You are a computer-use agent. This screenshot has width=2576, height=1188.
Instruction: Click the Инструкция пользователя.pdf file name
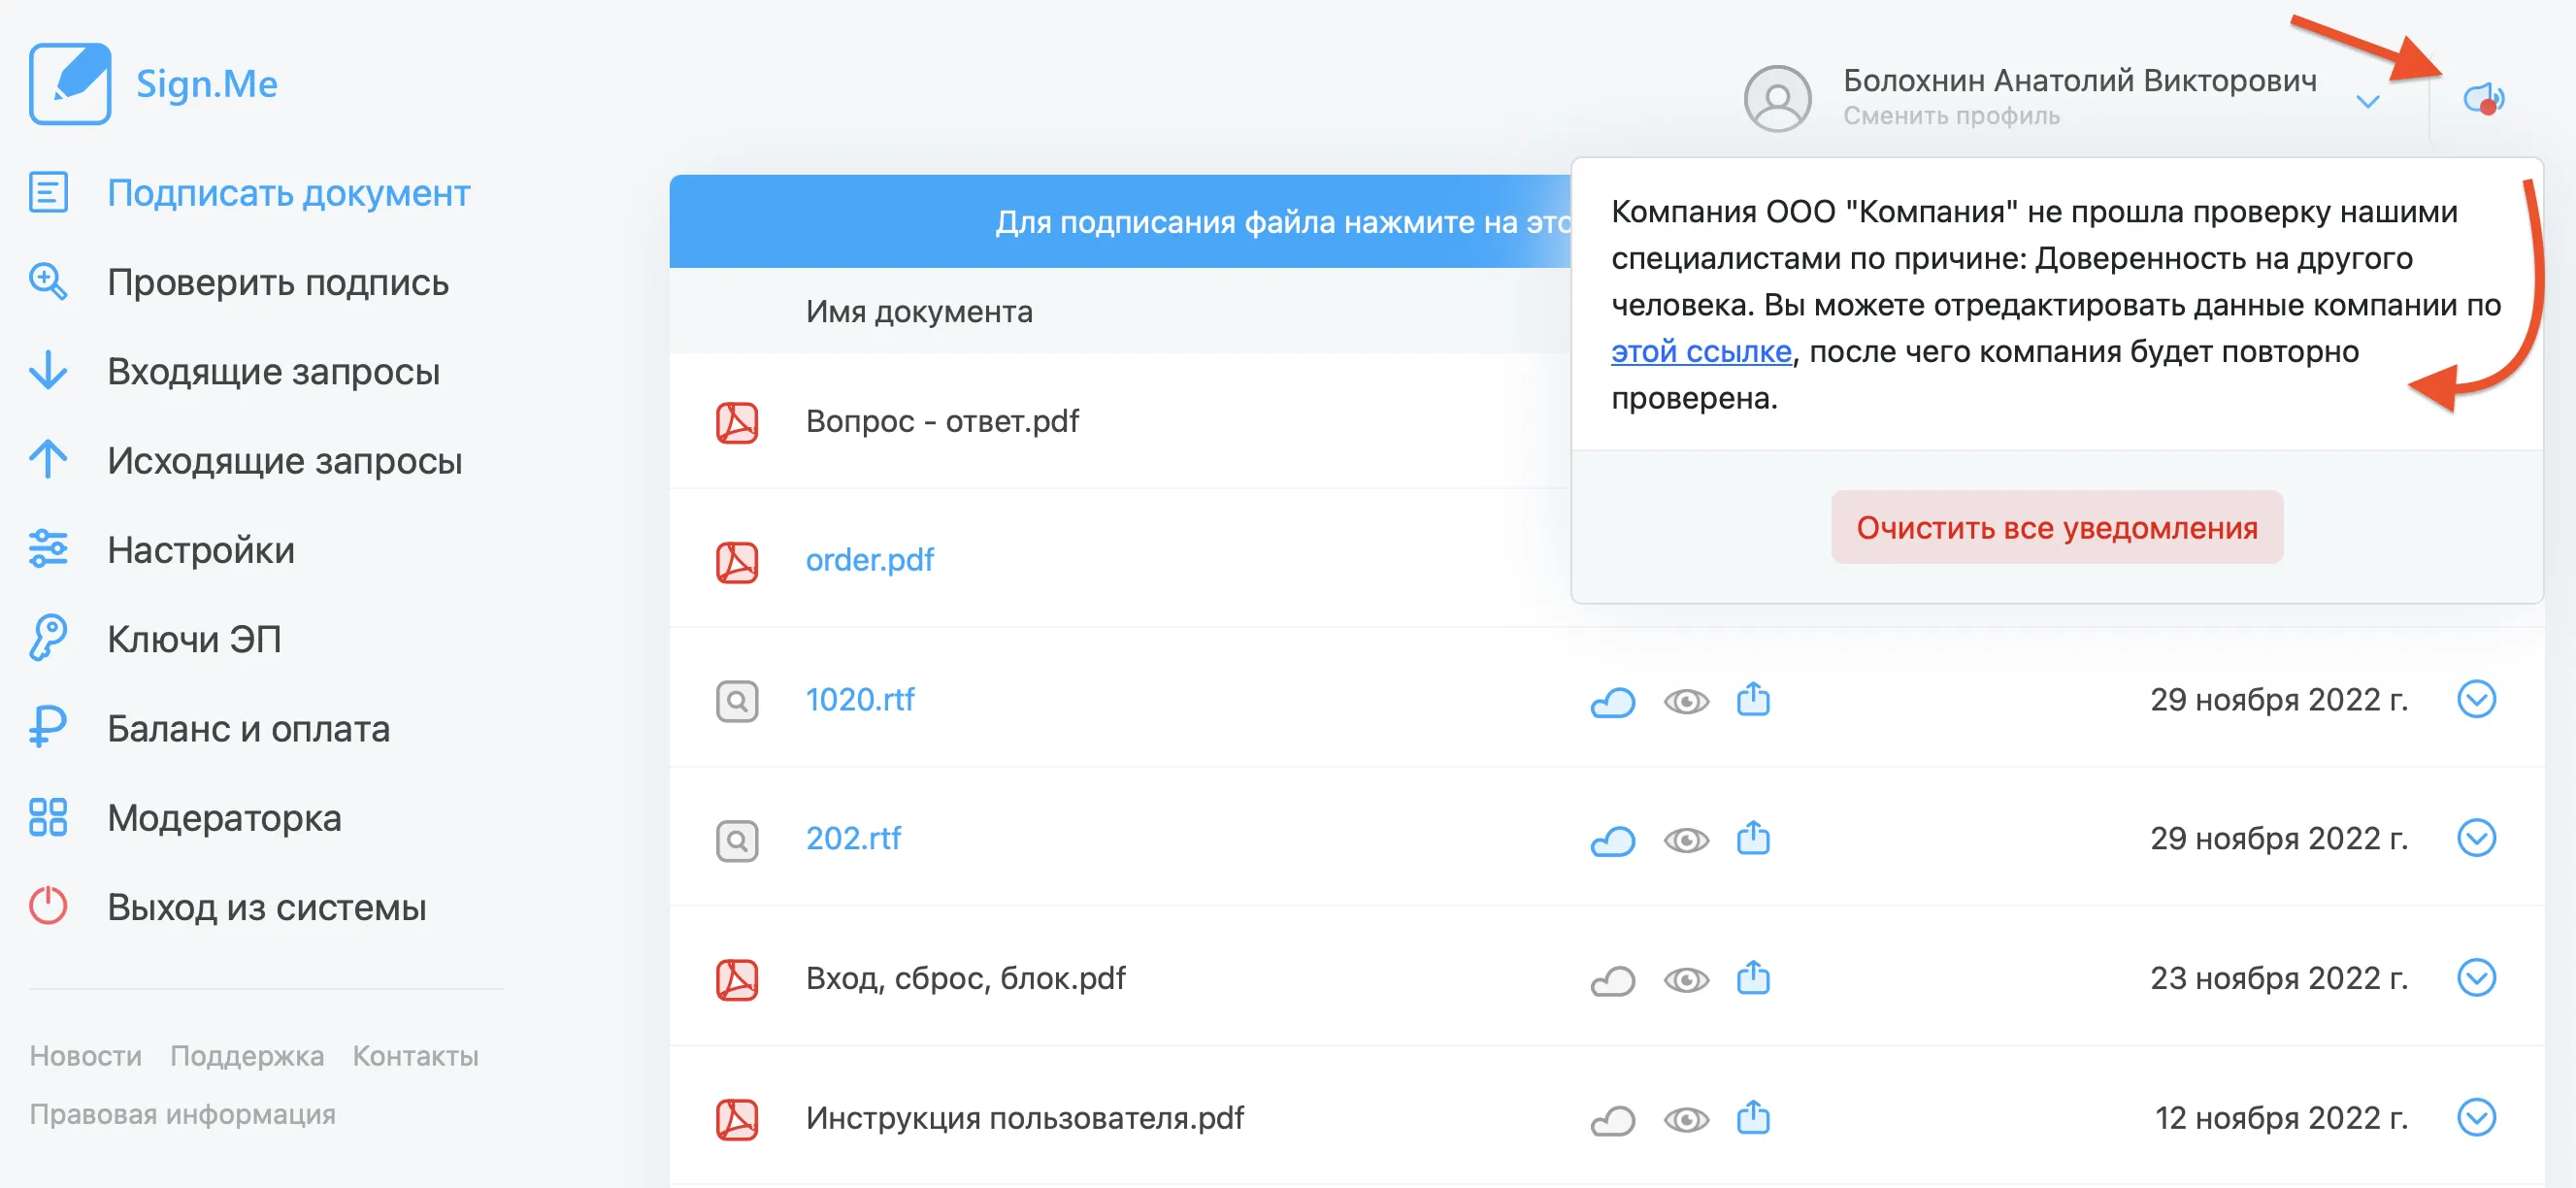1024,1118
